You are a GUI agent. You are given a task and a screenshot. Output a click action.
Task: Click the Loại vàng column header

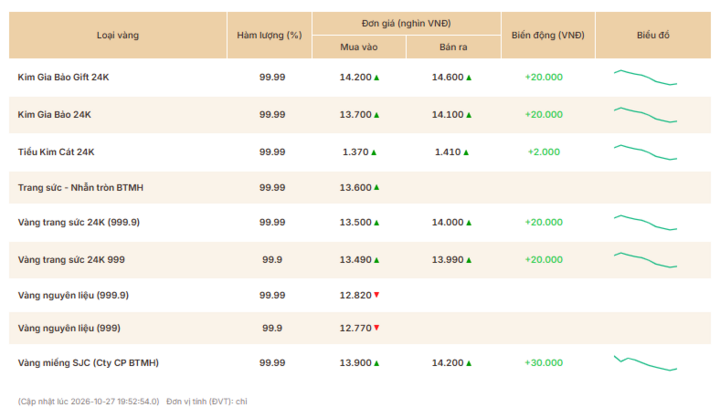118,35
